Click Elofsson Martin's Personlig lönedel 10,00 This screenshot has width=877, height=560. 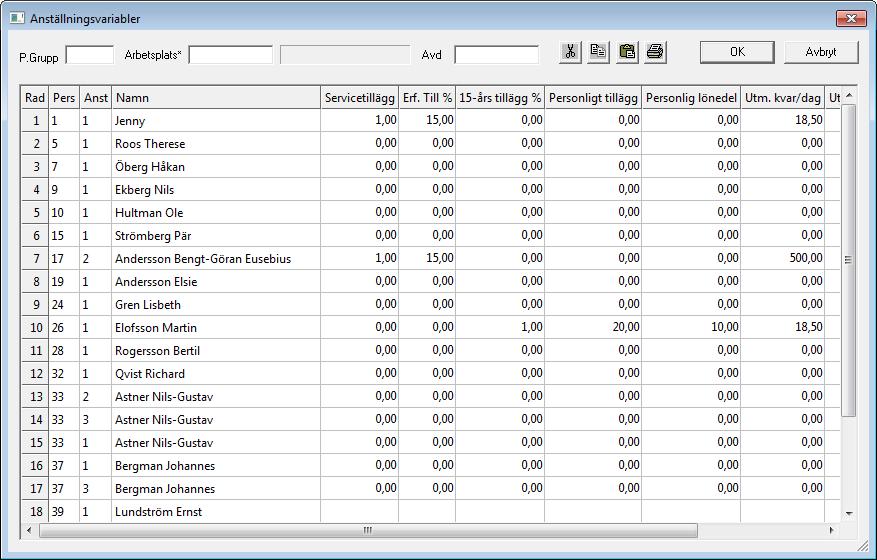pos(691,327)
